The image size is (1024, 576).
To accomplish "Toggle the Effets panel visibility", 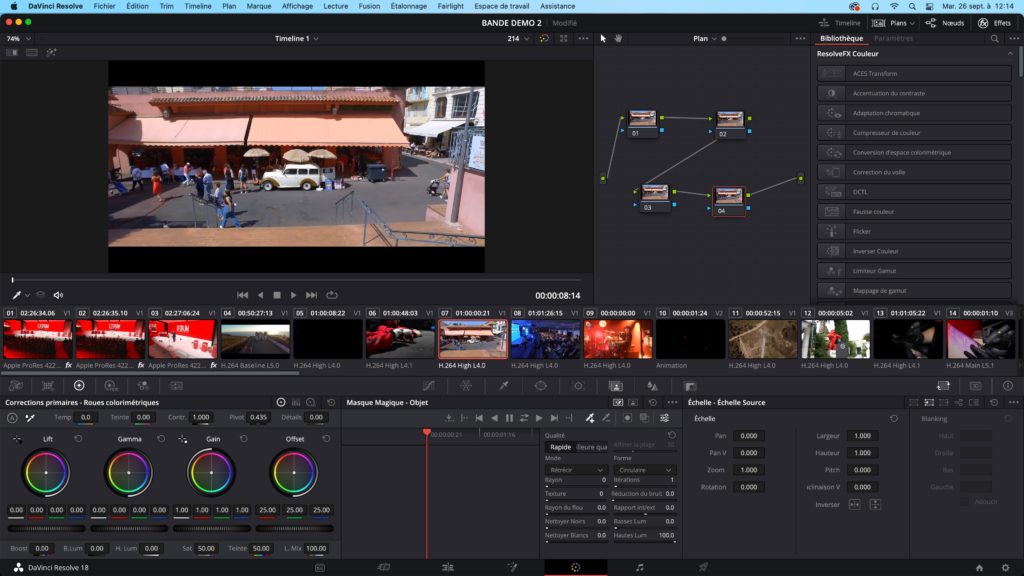I will point(995,23).
